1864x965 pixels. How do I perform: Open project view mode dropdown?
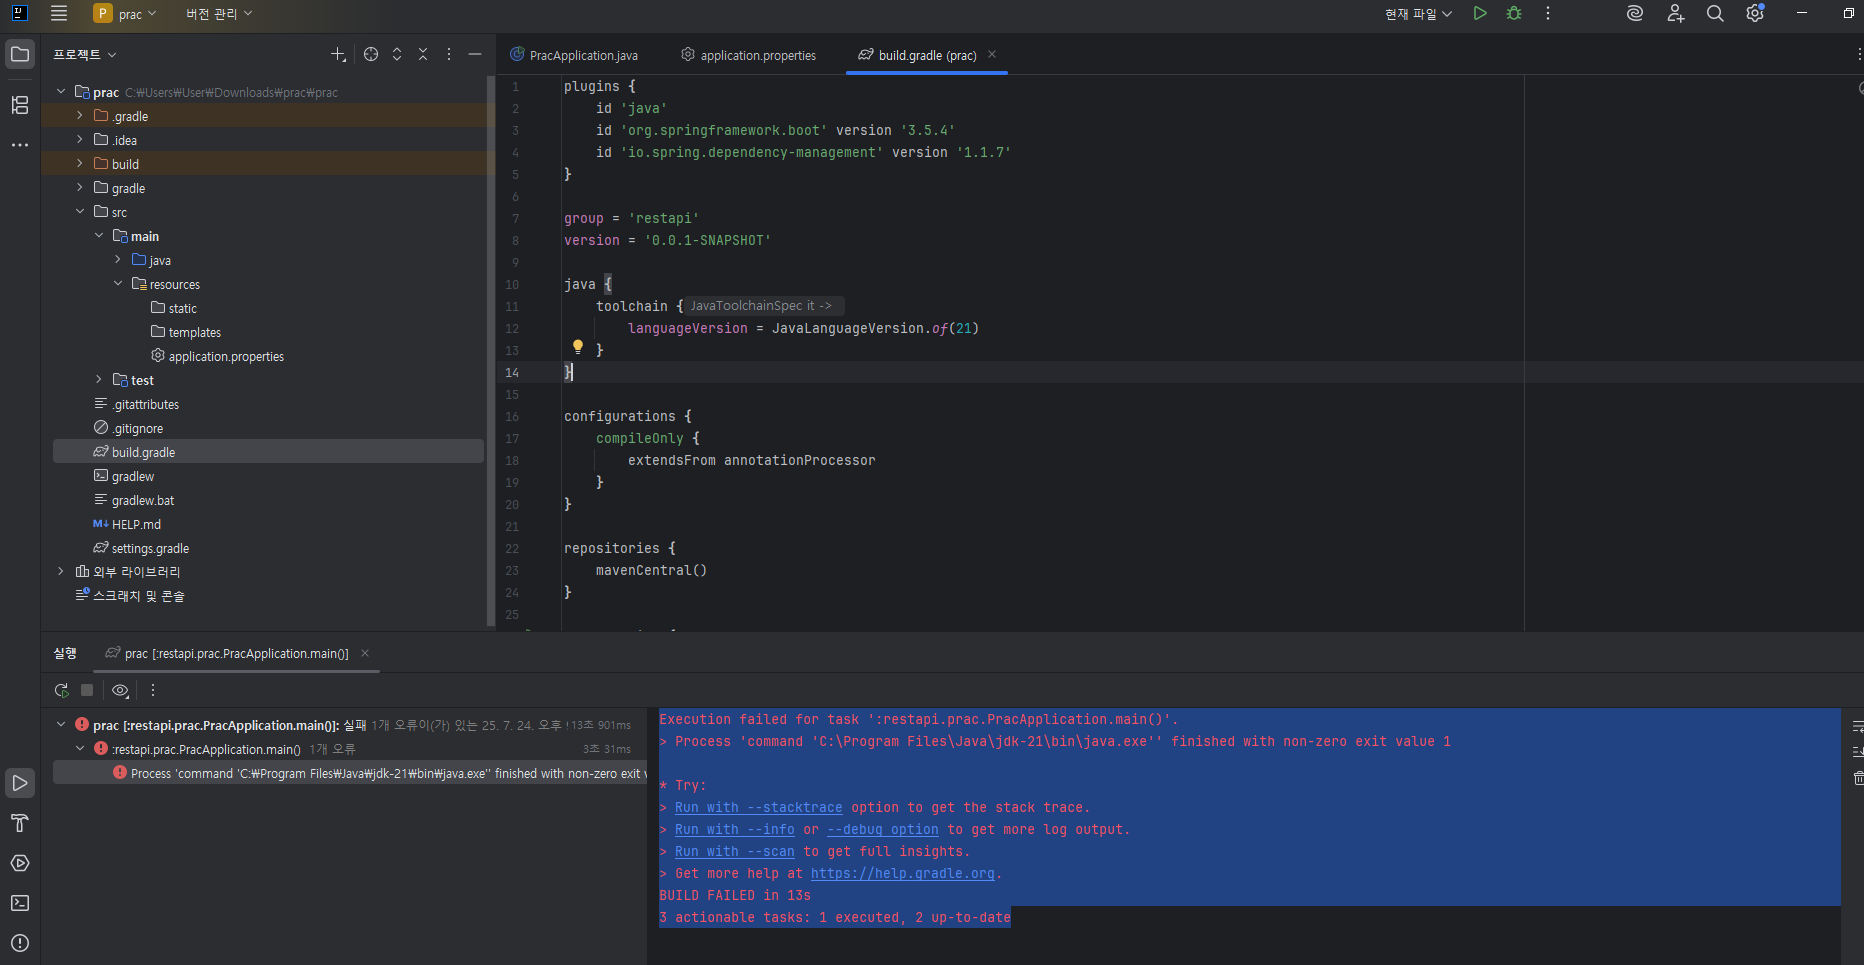(85, 54)
